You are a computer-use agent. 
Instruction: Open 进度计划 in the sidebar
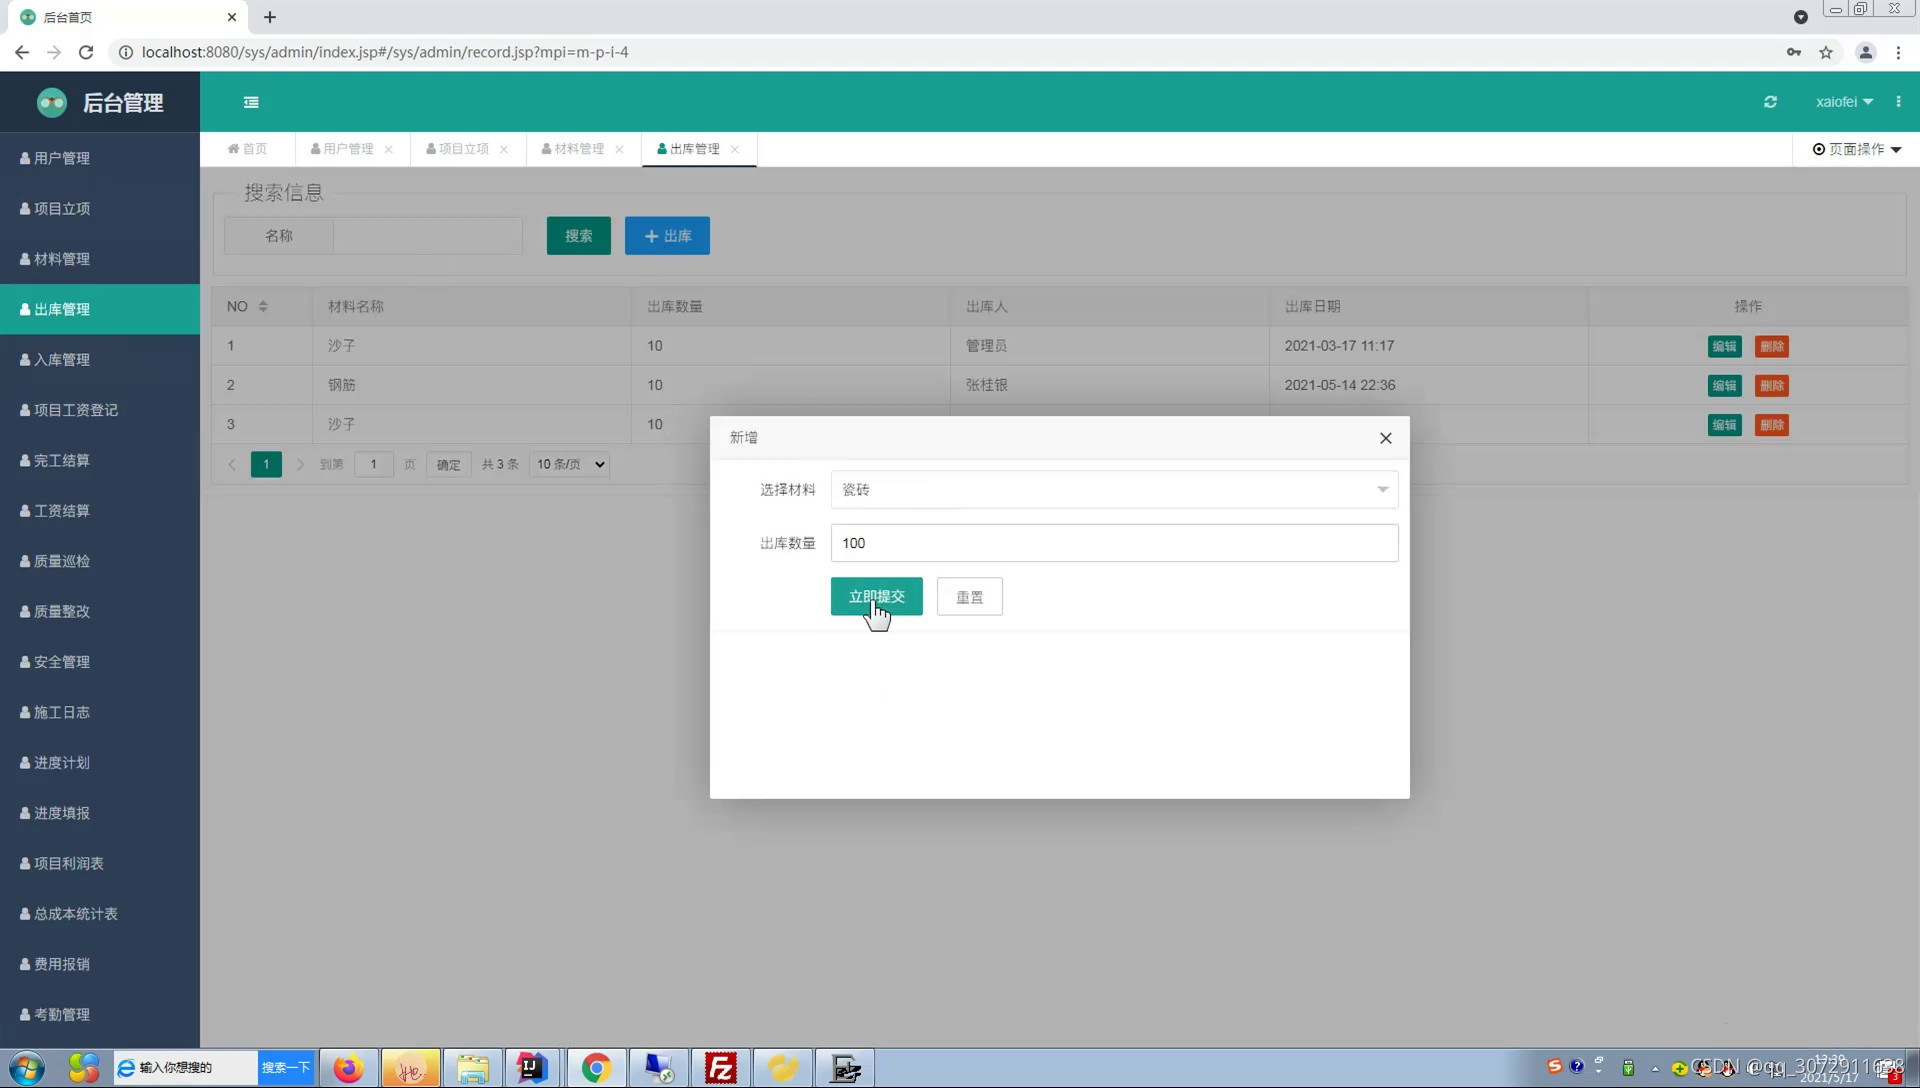click(100, 763)
